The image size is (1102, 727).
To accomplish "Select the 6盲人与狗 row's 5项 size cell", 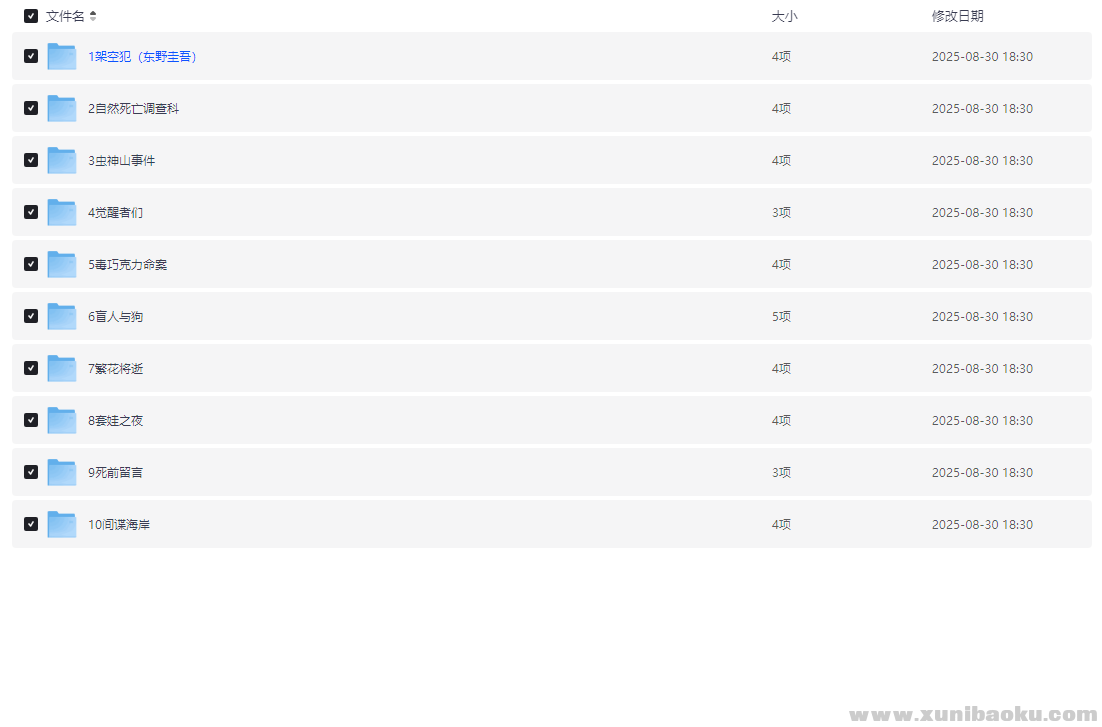I will (782, 316).
